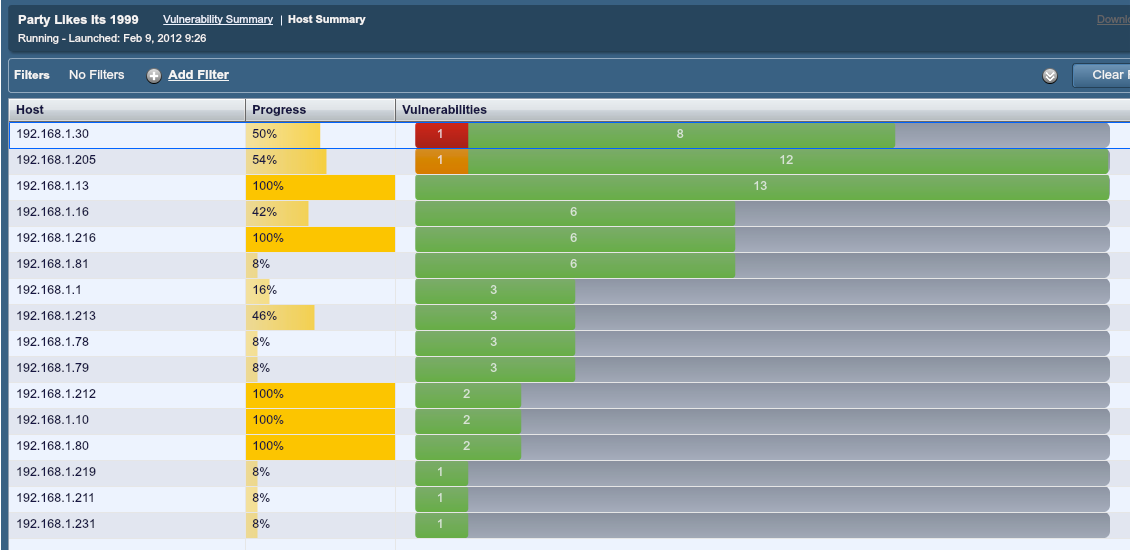Click the 54% progress bar for 192.168.1.205

point(286,161)
